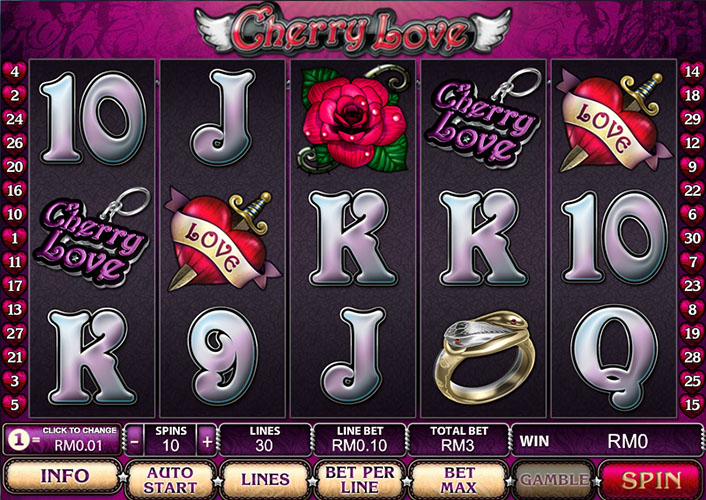
Task: Click the Line Bet RM0.10 display
Action: [x=359, y=440]
